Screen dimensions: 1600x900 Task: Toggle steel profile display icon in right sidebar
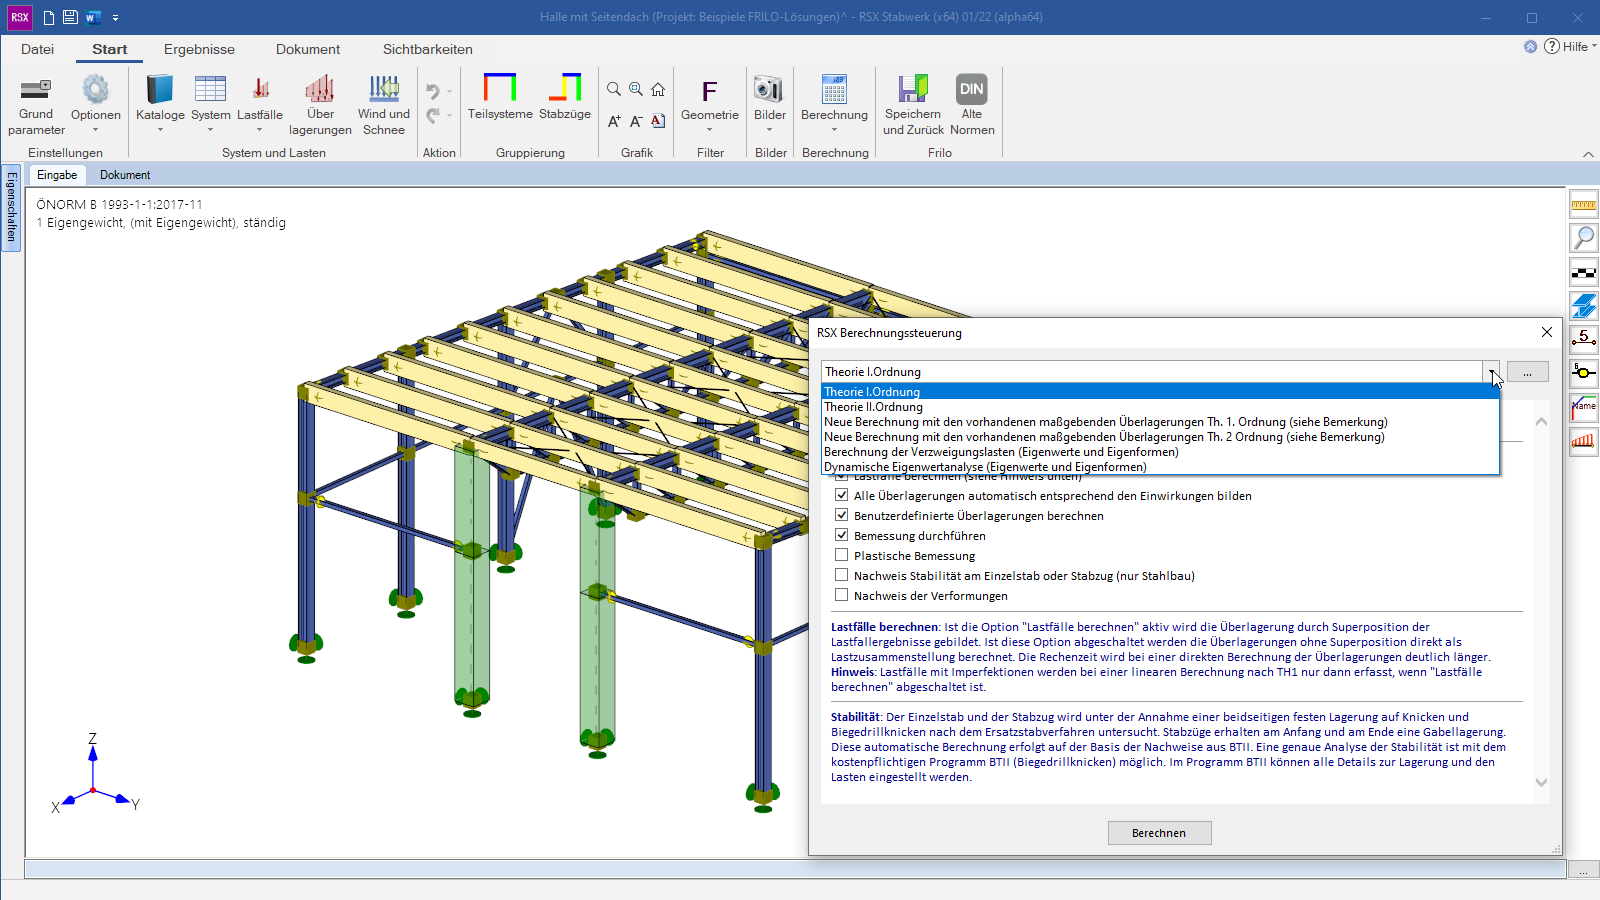click(1584, 306)
